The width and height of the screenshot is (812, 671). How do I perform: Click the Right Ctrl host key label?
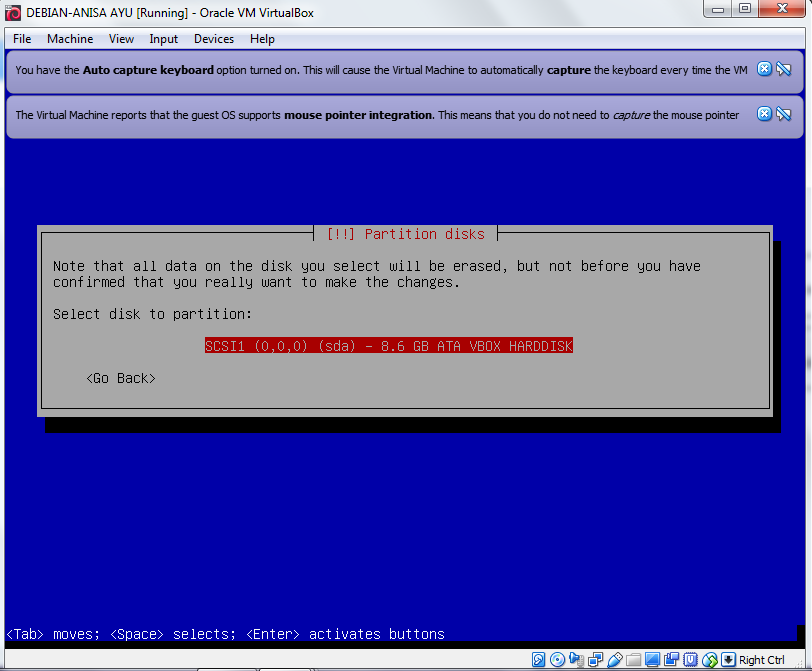click(x=762, y=660)
